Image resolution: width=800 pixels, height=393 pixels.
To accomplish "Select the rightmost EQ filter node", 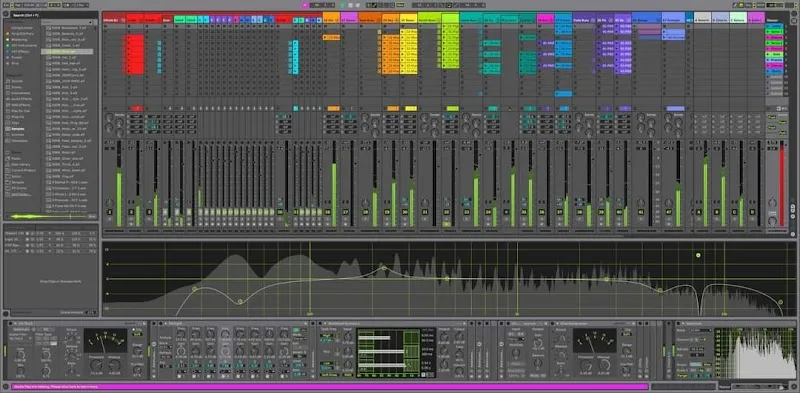I will click(780, 302).
